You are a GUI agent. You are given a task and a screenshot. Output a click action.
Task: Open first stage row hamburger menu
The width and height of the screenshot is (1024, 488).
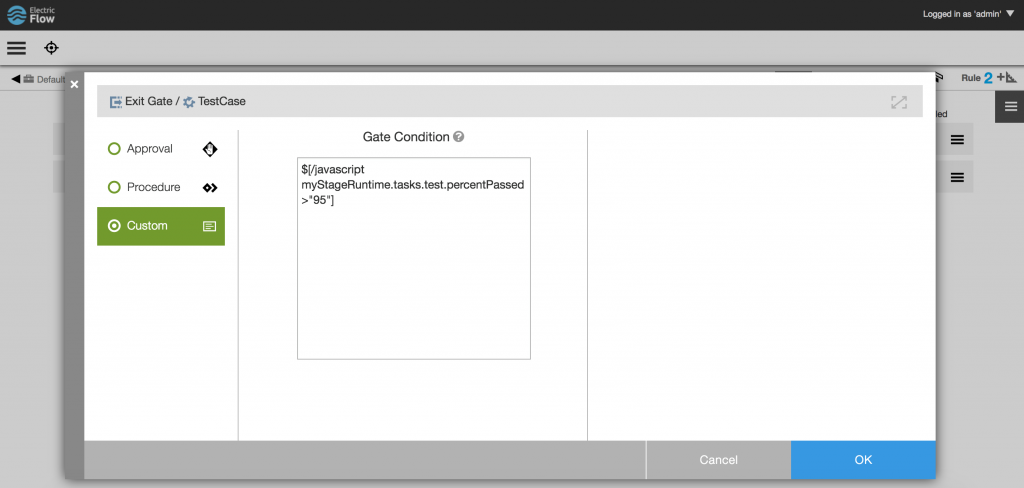click(957, 139)
